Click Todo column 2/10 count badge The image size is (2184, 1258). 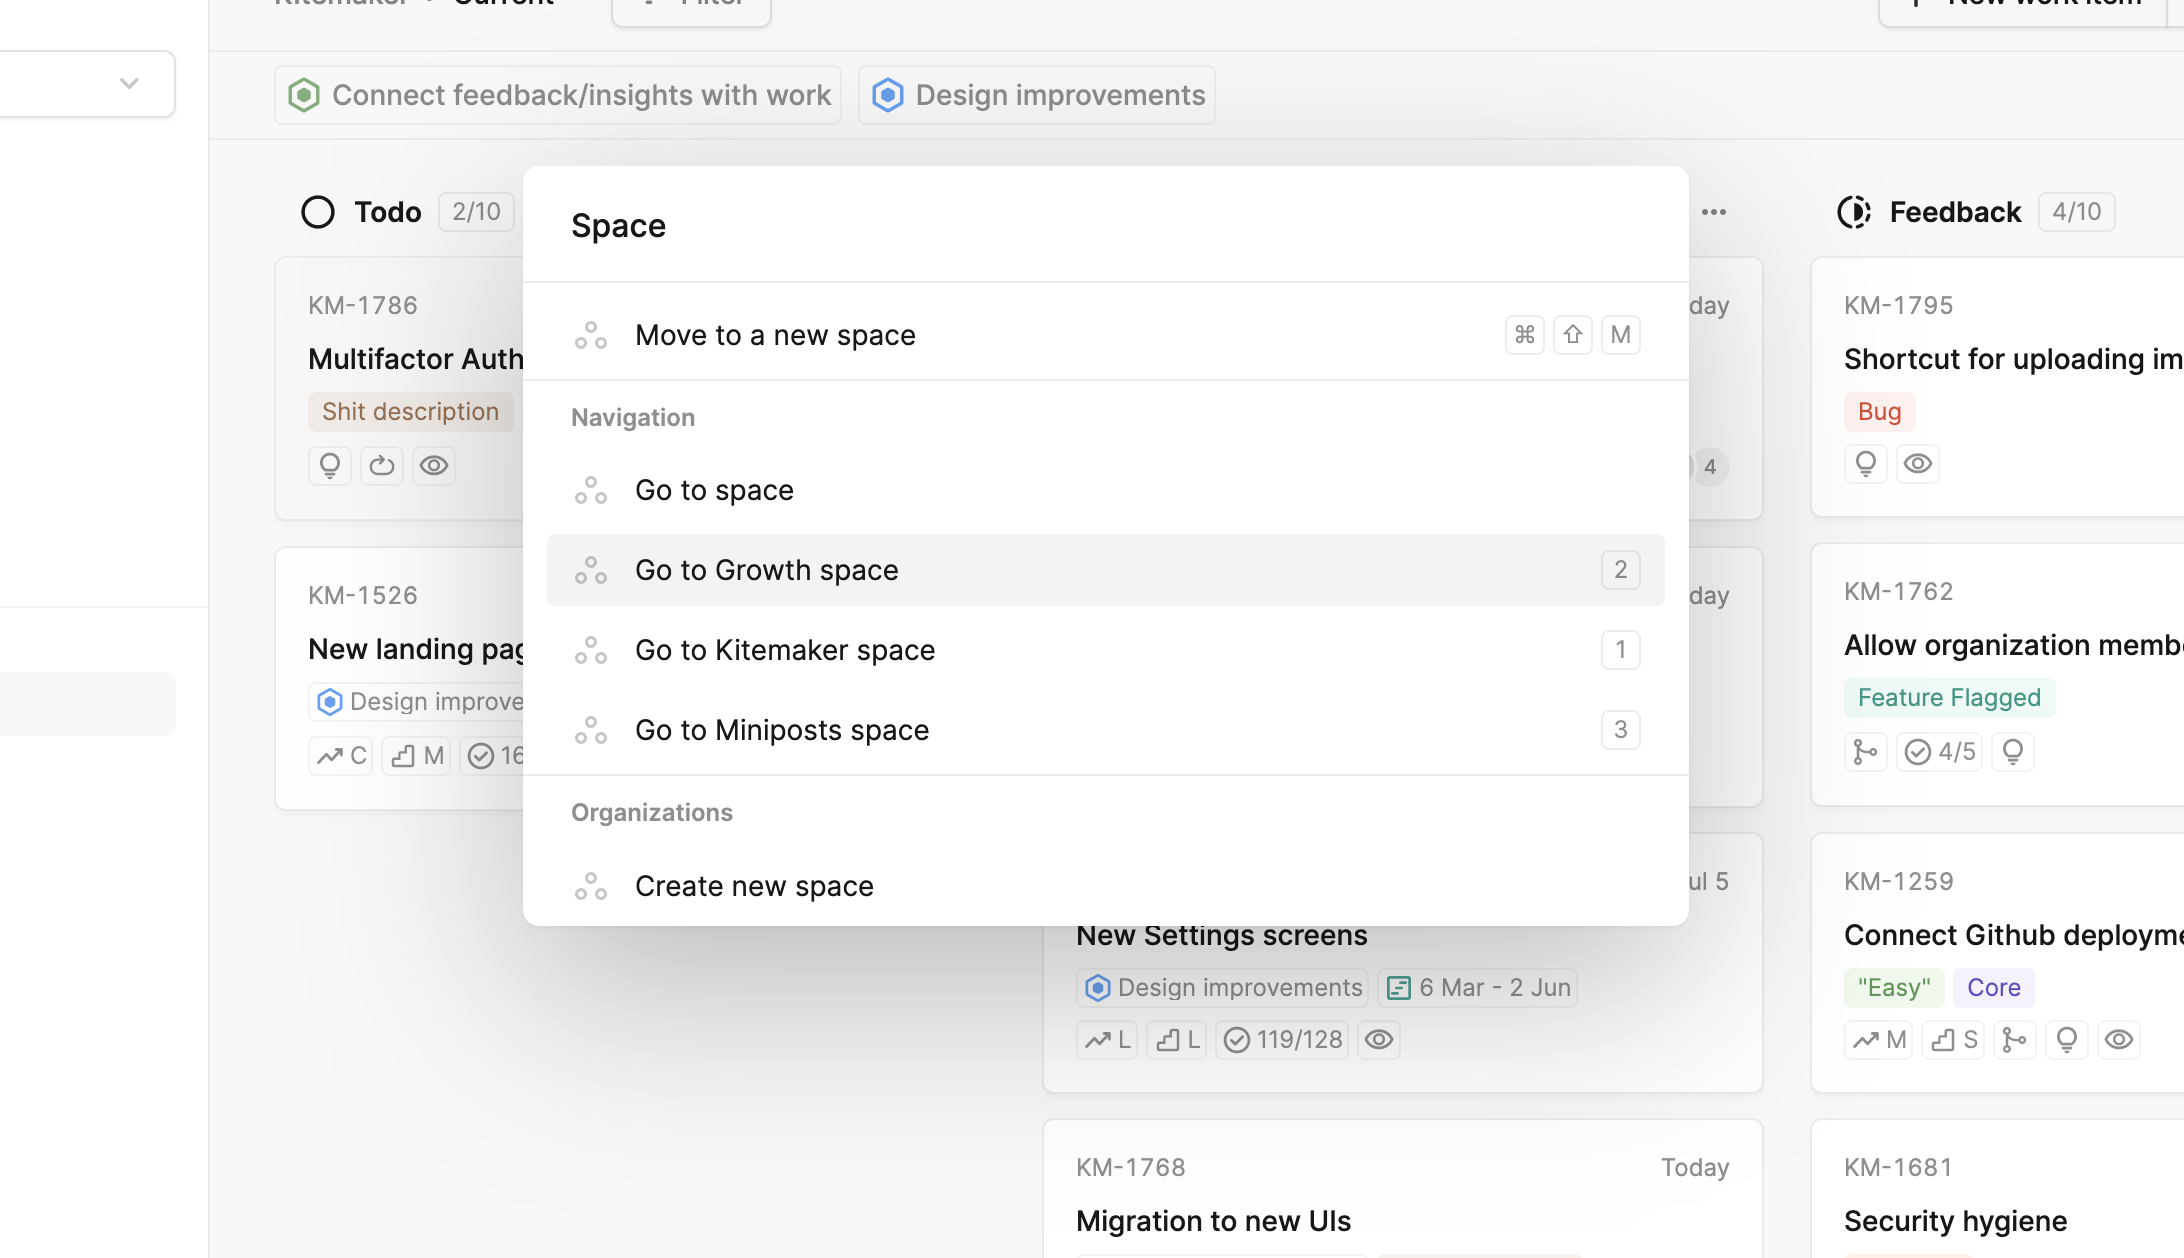(x=476, y=212)
